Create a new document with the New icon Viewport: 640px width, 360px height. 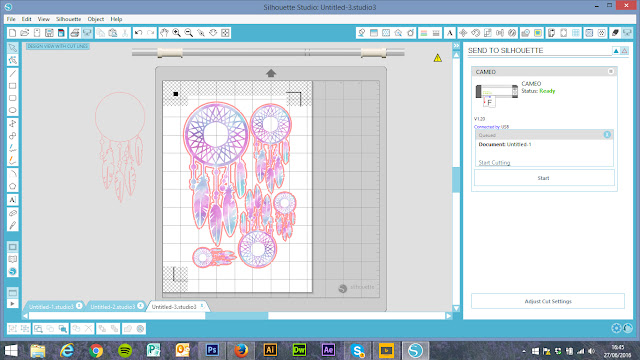[12, 33]
